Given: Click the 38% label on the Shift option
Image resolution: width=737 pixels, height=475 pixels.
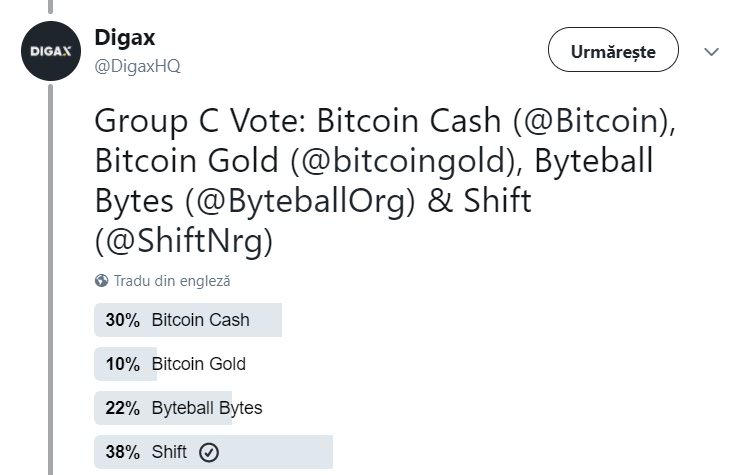Looking at the screenshot, I should click(123, 452).
